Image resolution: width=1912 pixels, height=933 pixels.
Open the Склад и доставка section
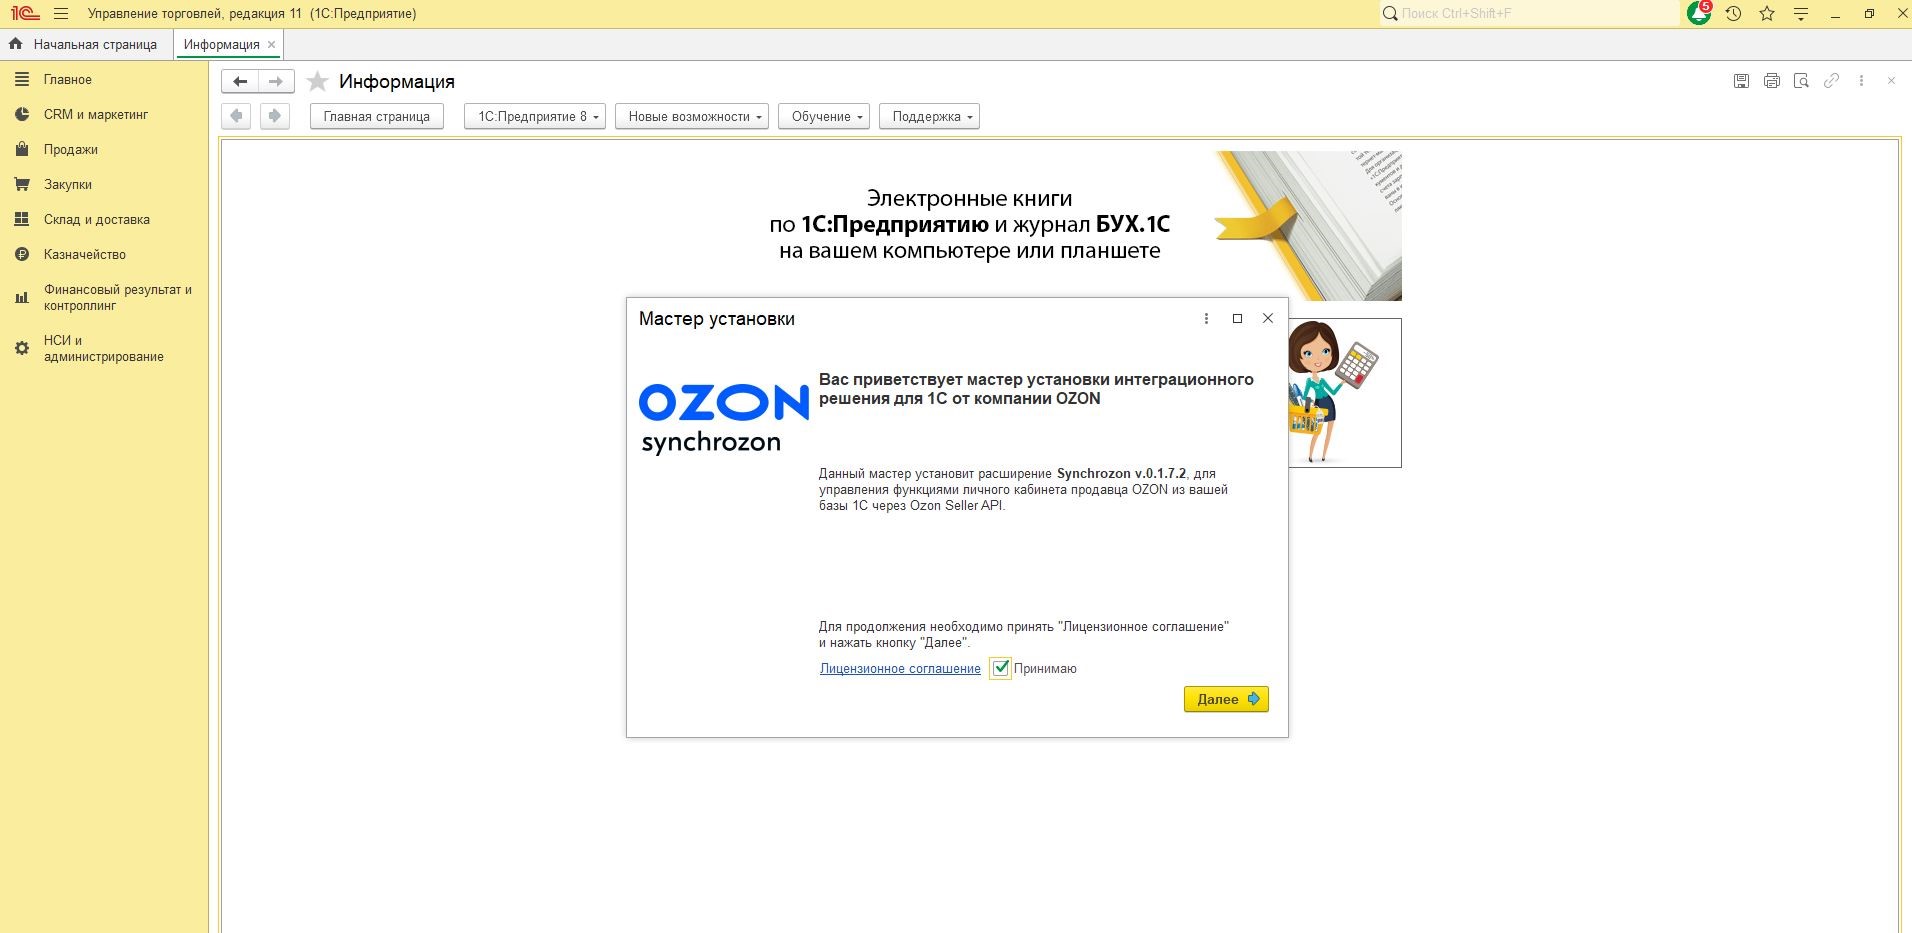pos(97,219)
